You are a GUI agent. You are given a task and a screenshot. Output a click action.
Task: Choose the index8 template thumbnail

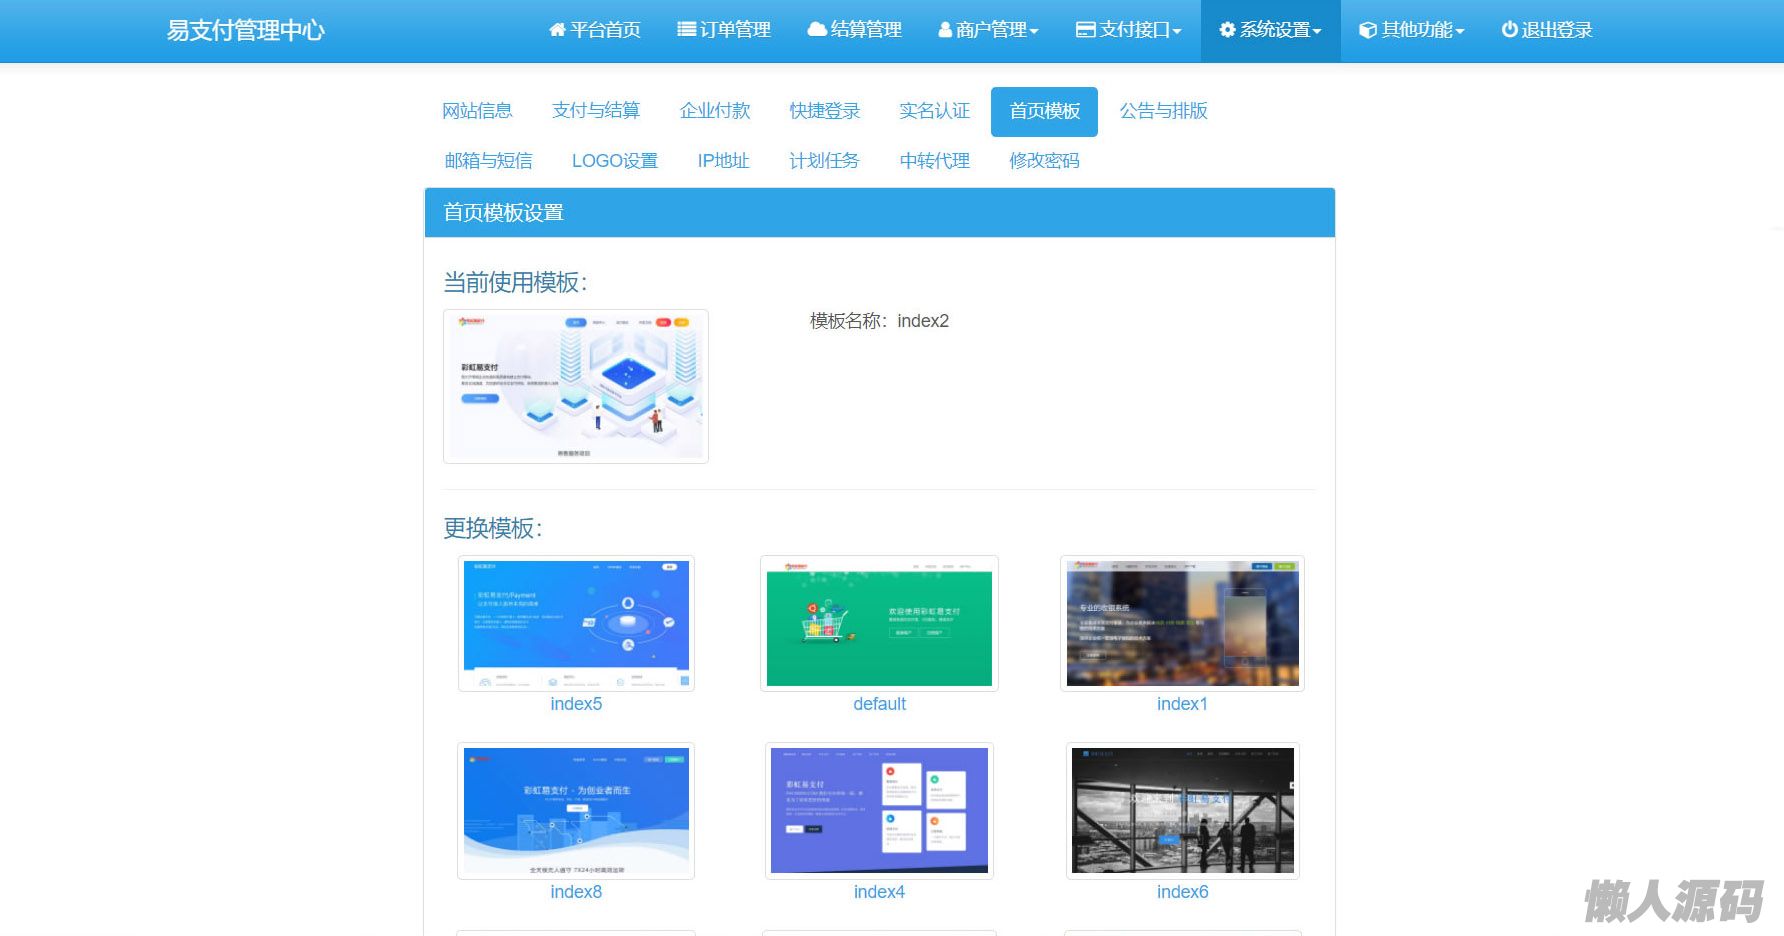(576, 811)
